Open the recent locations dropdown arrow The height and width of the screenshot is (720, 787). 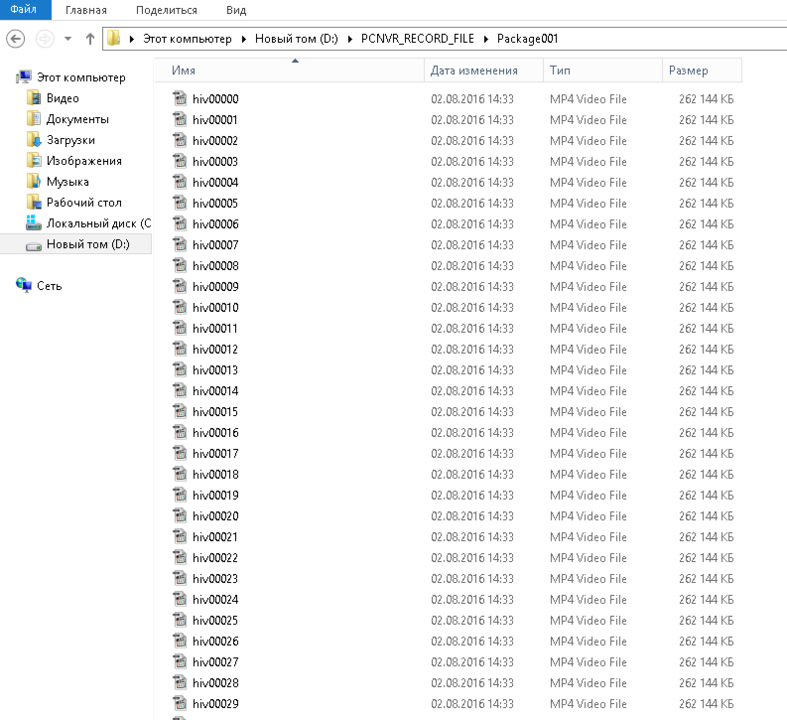click(68, 39)
